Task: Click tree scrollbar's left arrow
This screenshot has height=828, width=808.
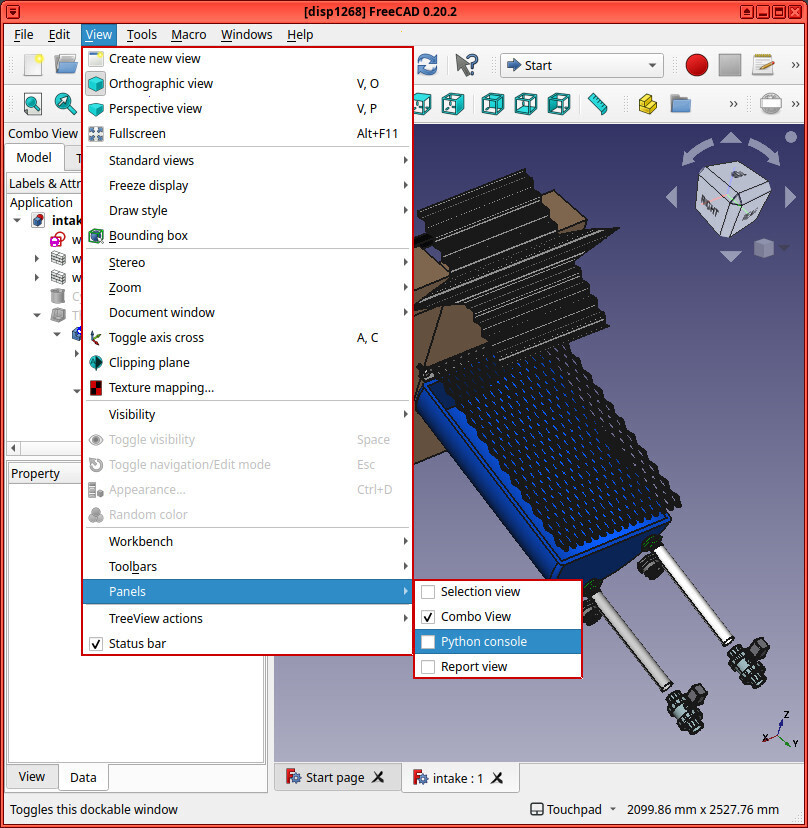Action: [14, 448]
